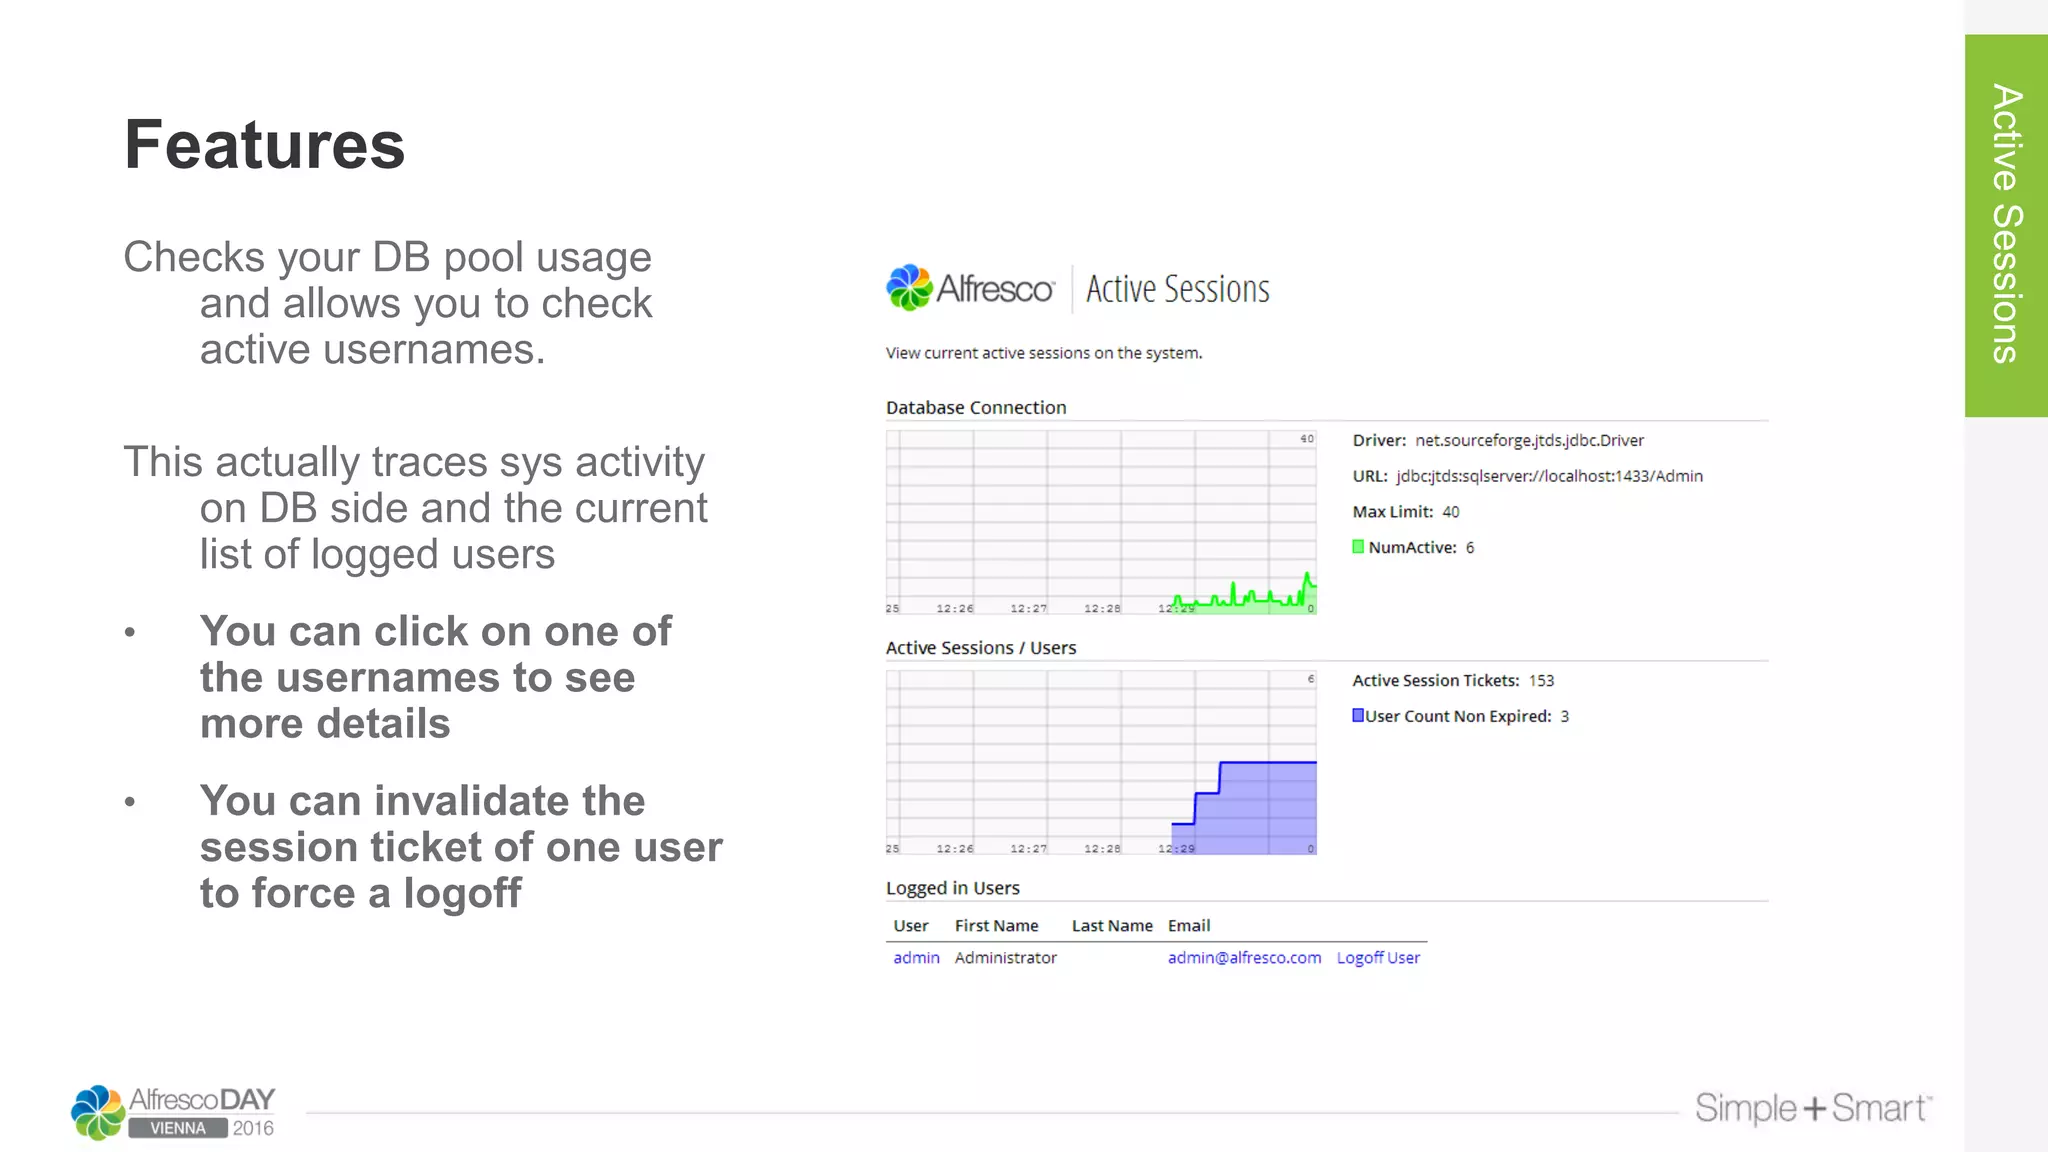Select the green Active Sessions side tab

[x=2006, y=225]
